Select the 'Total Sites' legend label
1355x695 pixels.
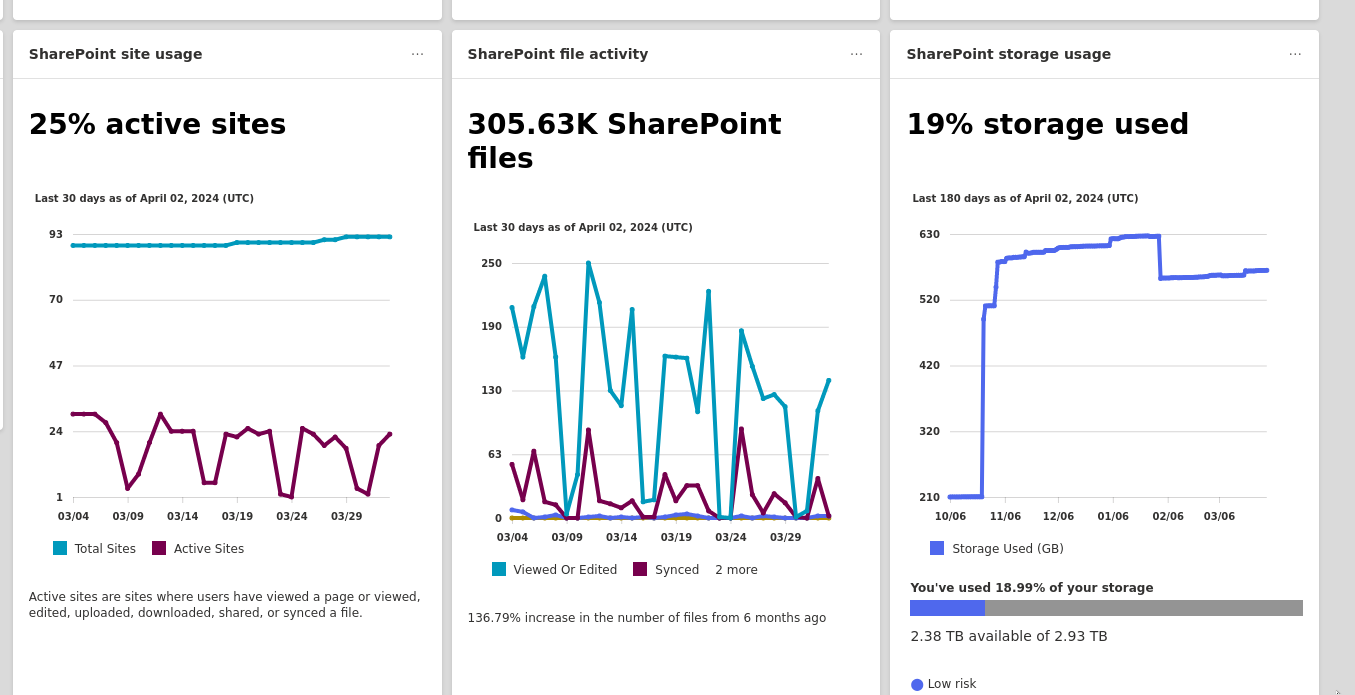[105, 549]
